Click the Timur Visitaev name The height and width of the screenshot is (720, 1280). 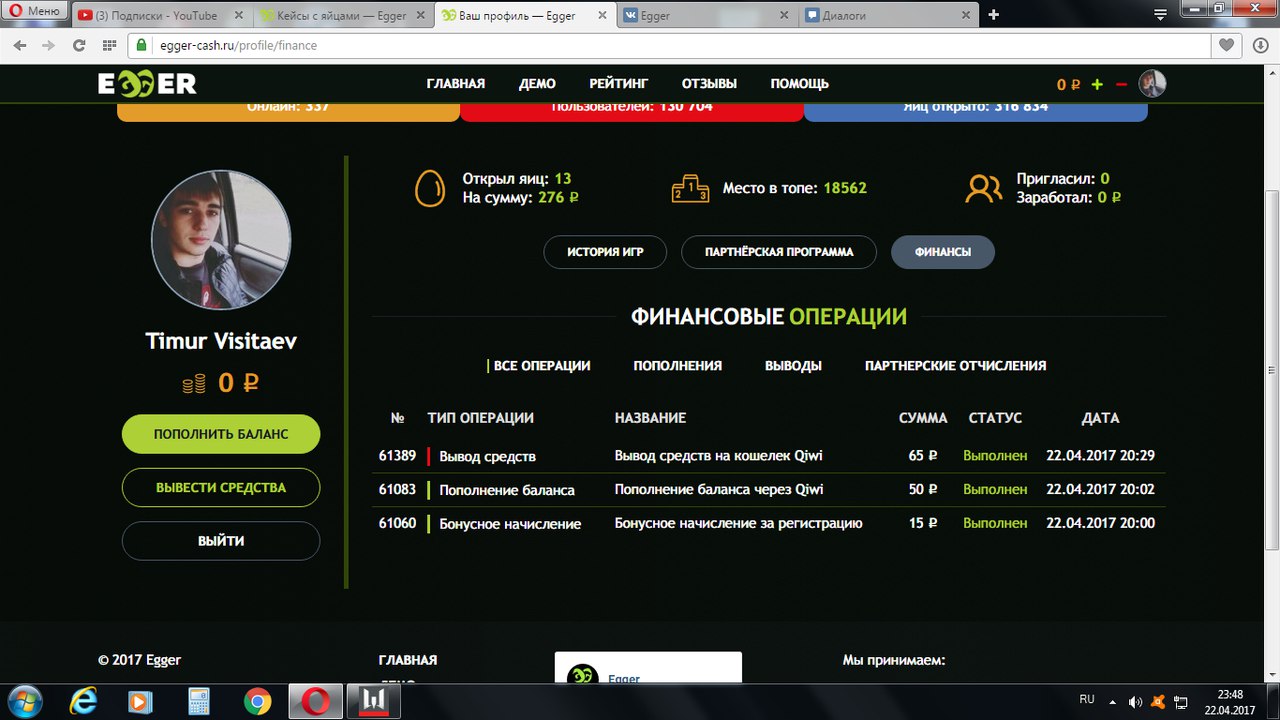(x=221, y=341)
